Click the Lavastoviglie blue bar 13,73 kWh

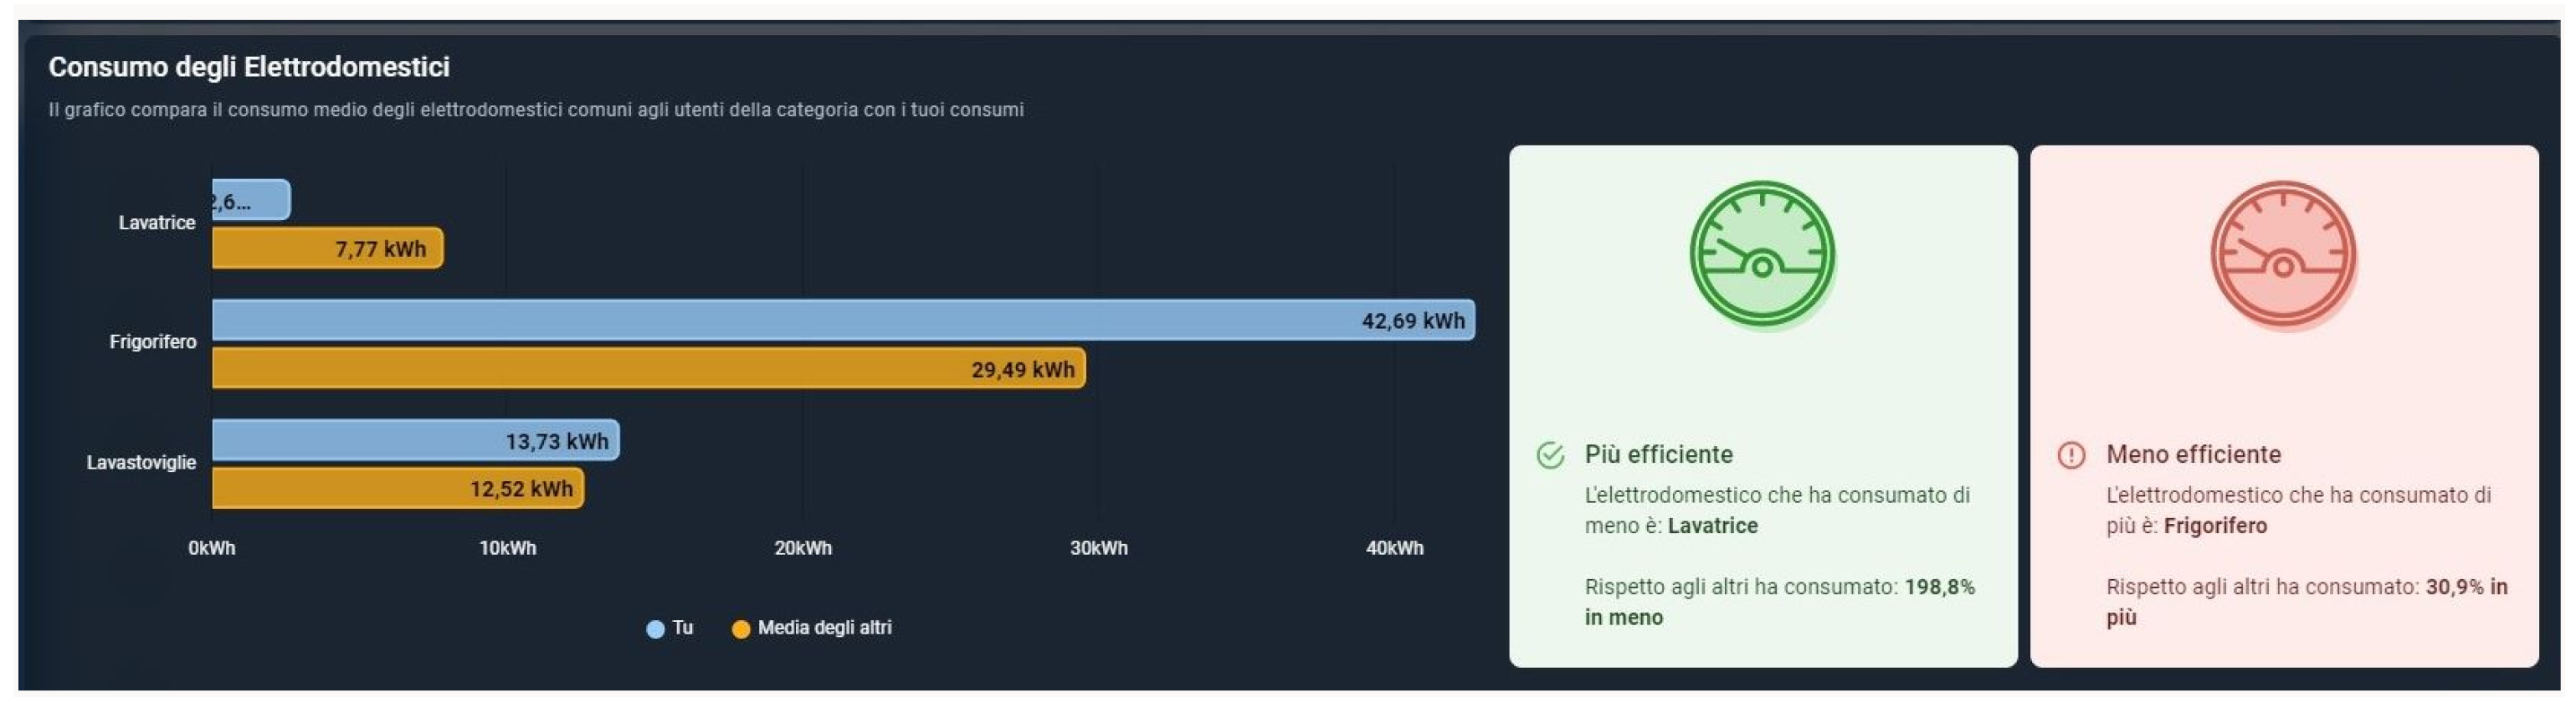pos(415,440)
